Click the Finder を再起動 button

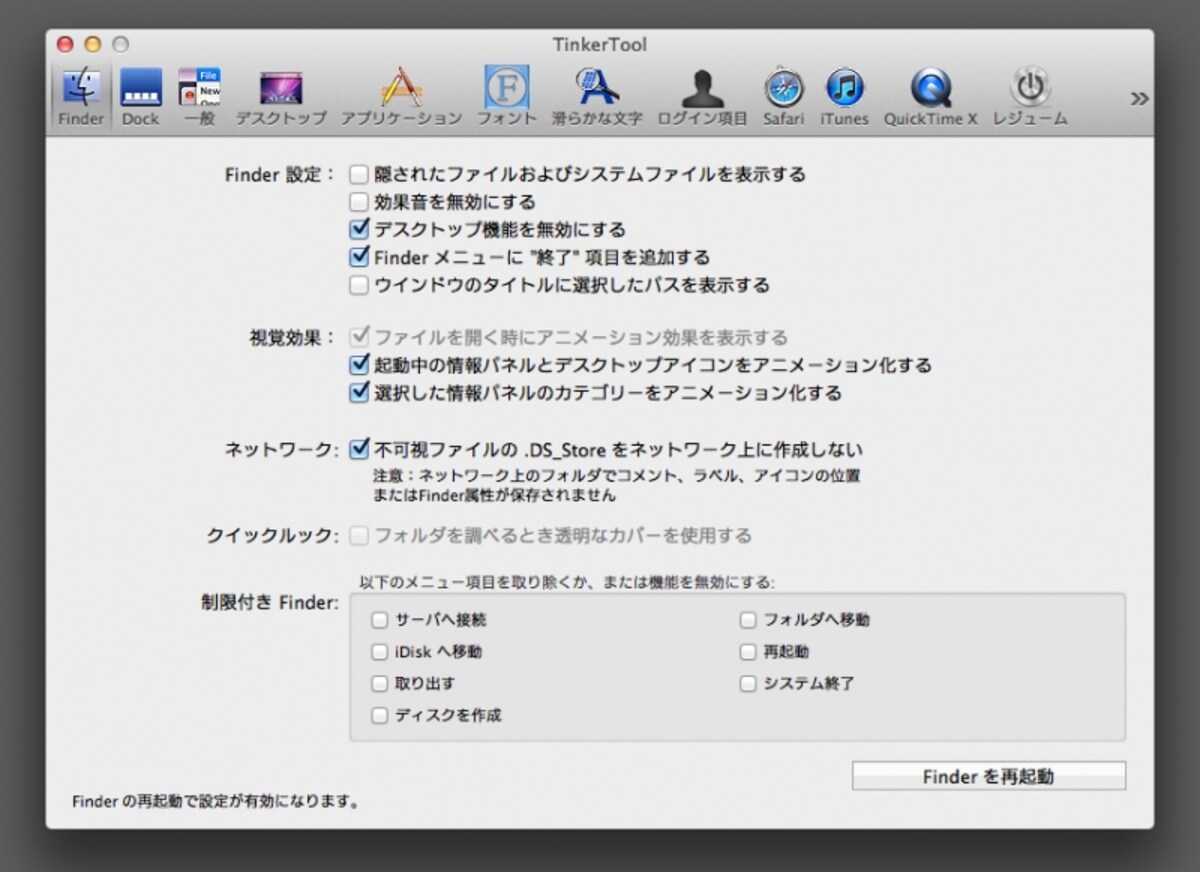tap(988, 776)
